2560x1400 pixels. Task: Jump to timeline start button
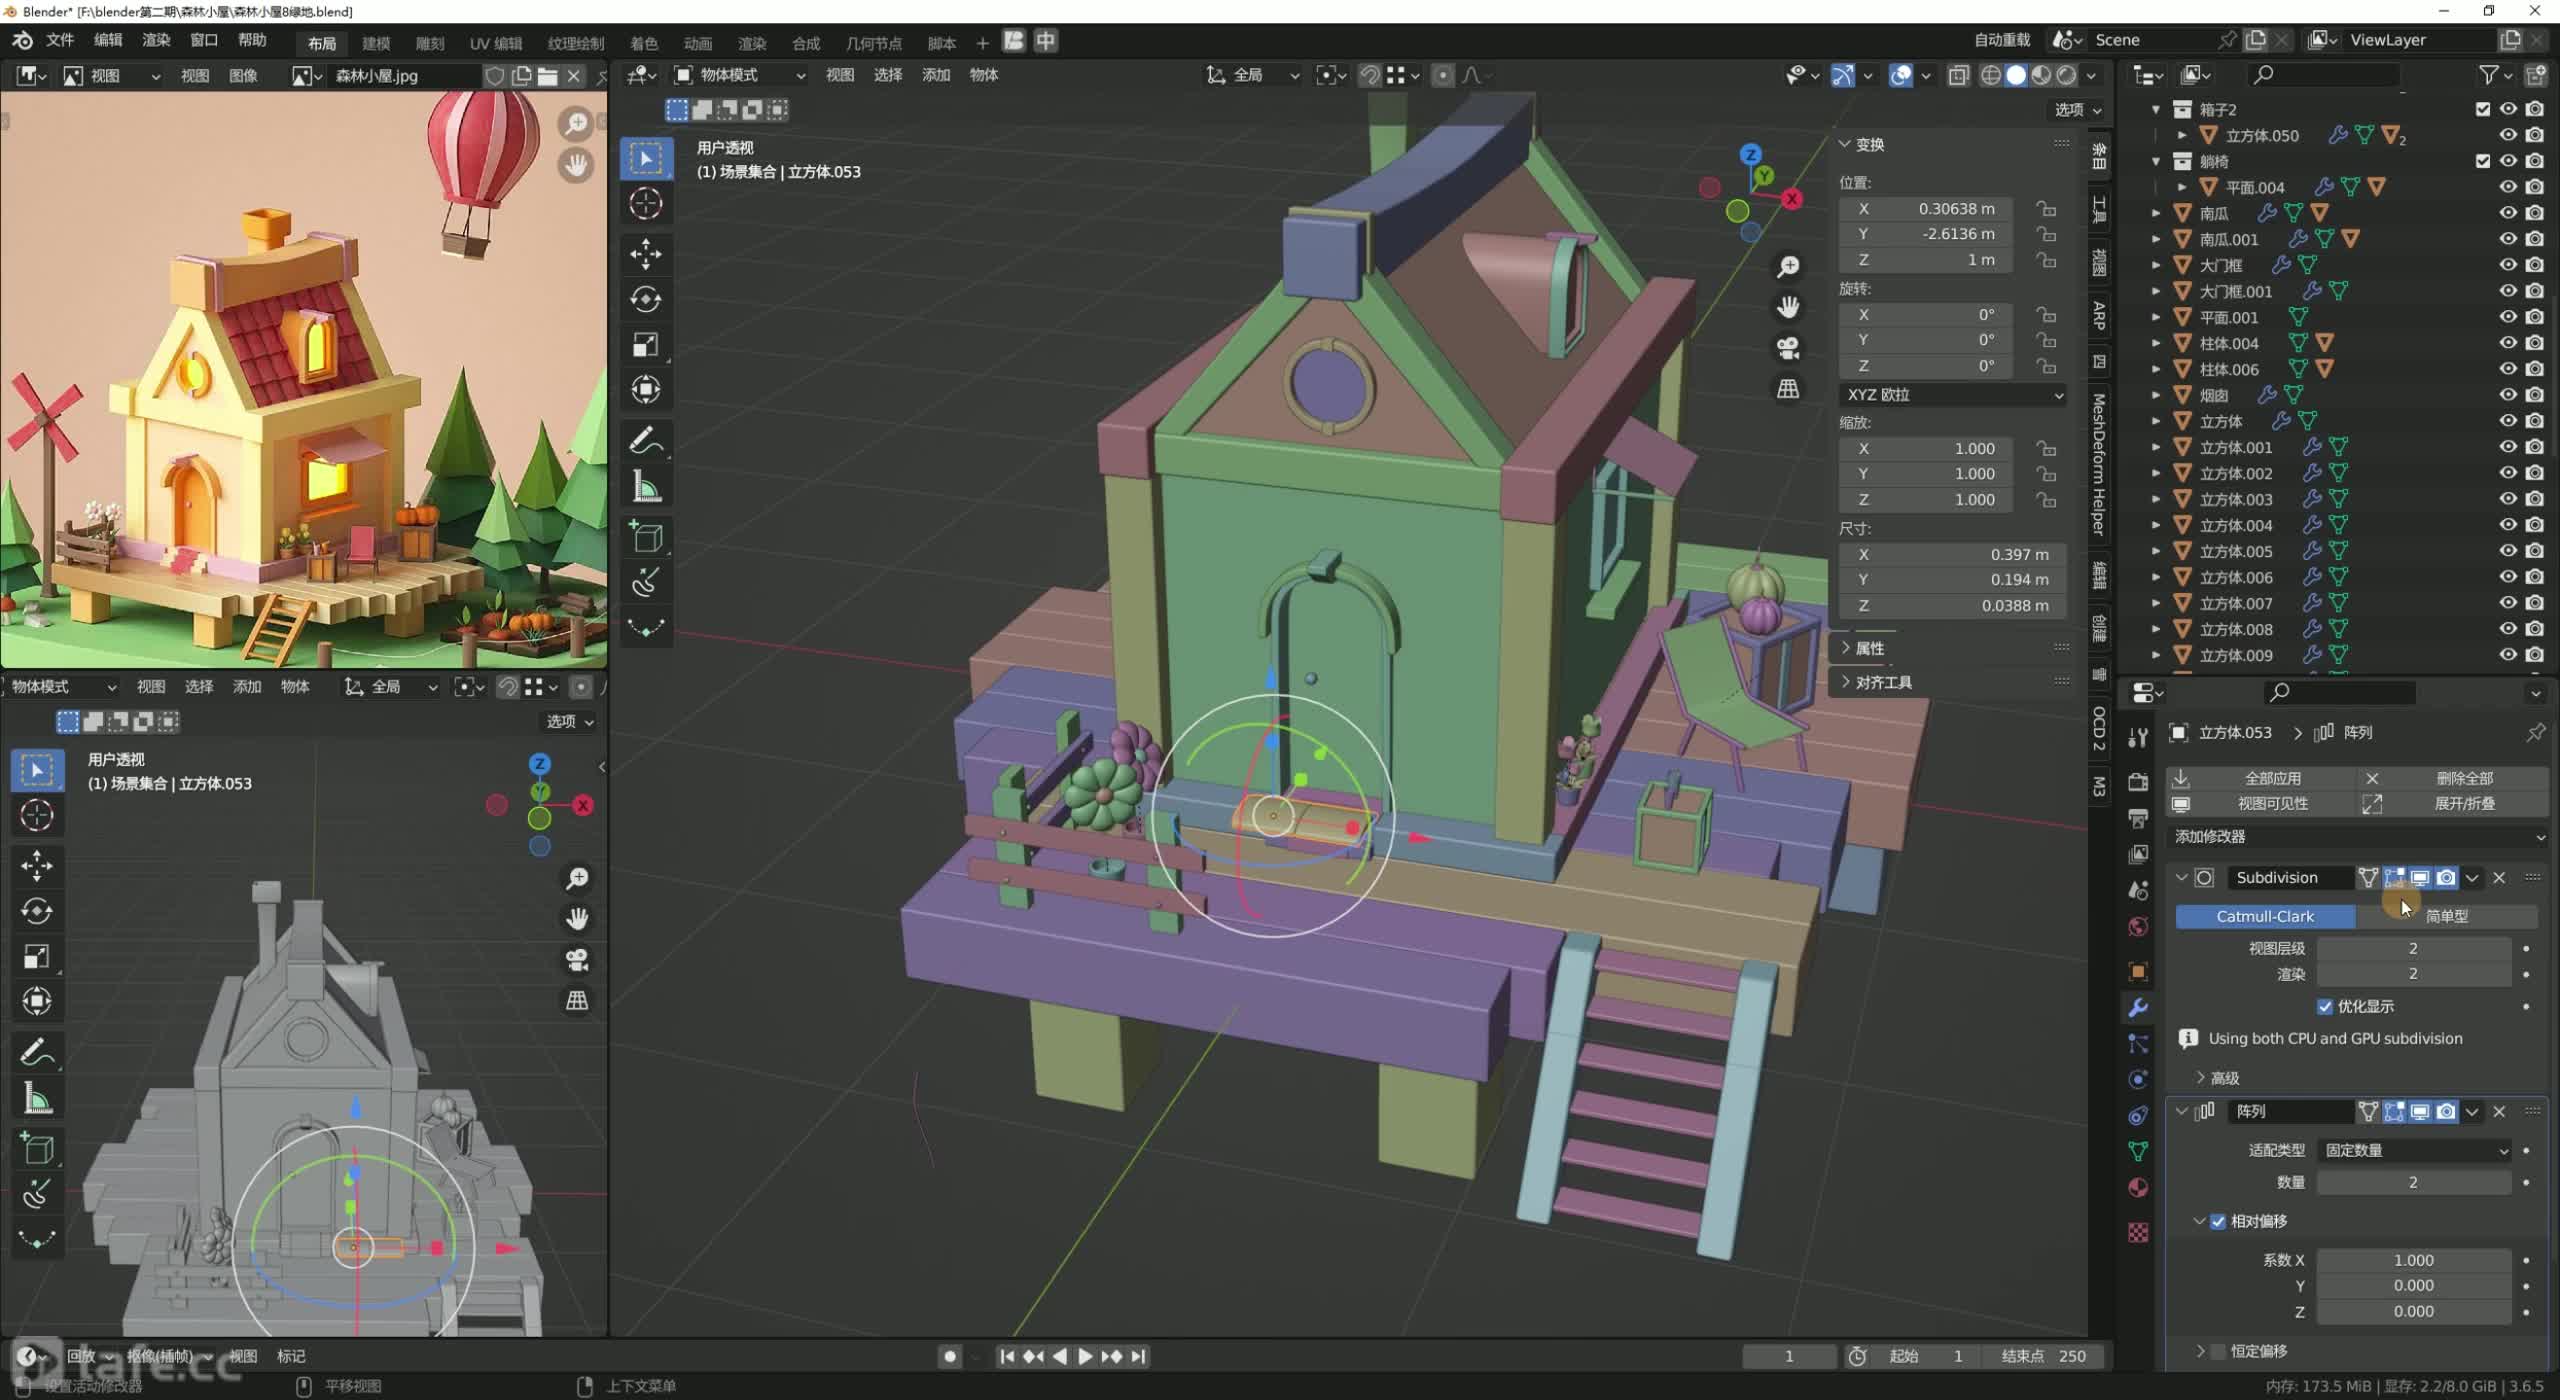[x=1007, y=1357]
